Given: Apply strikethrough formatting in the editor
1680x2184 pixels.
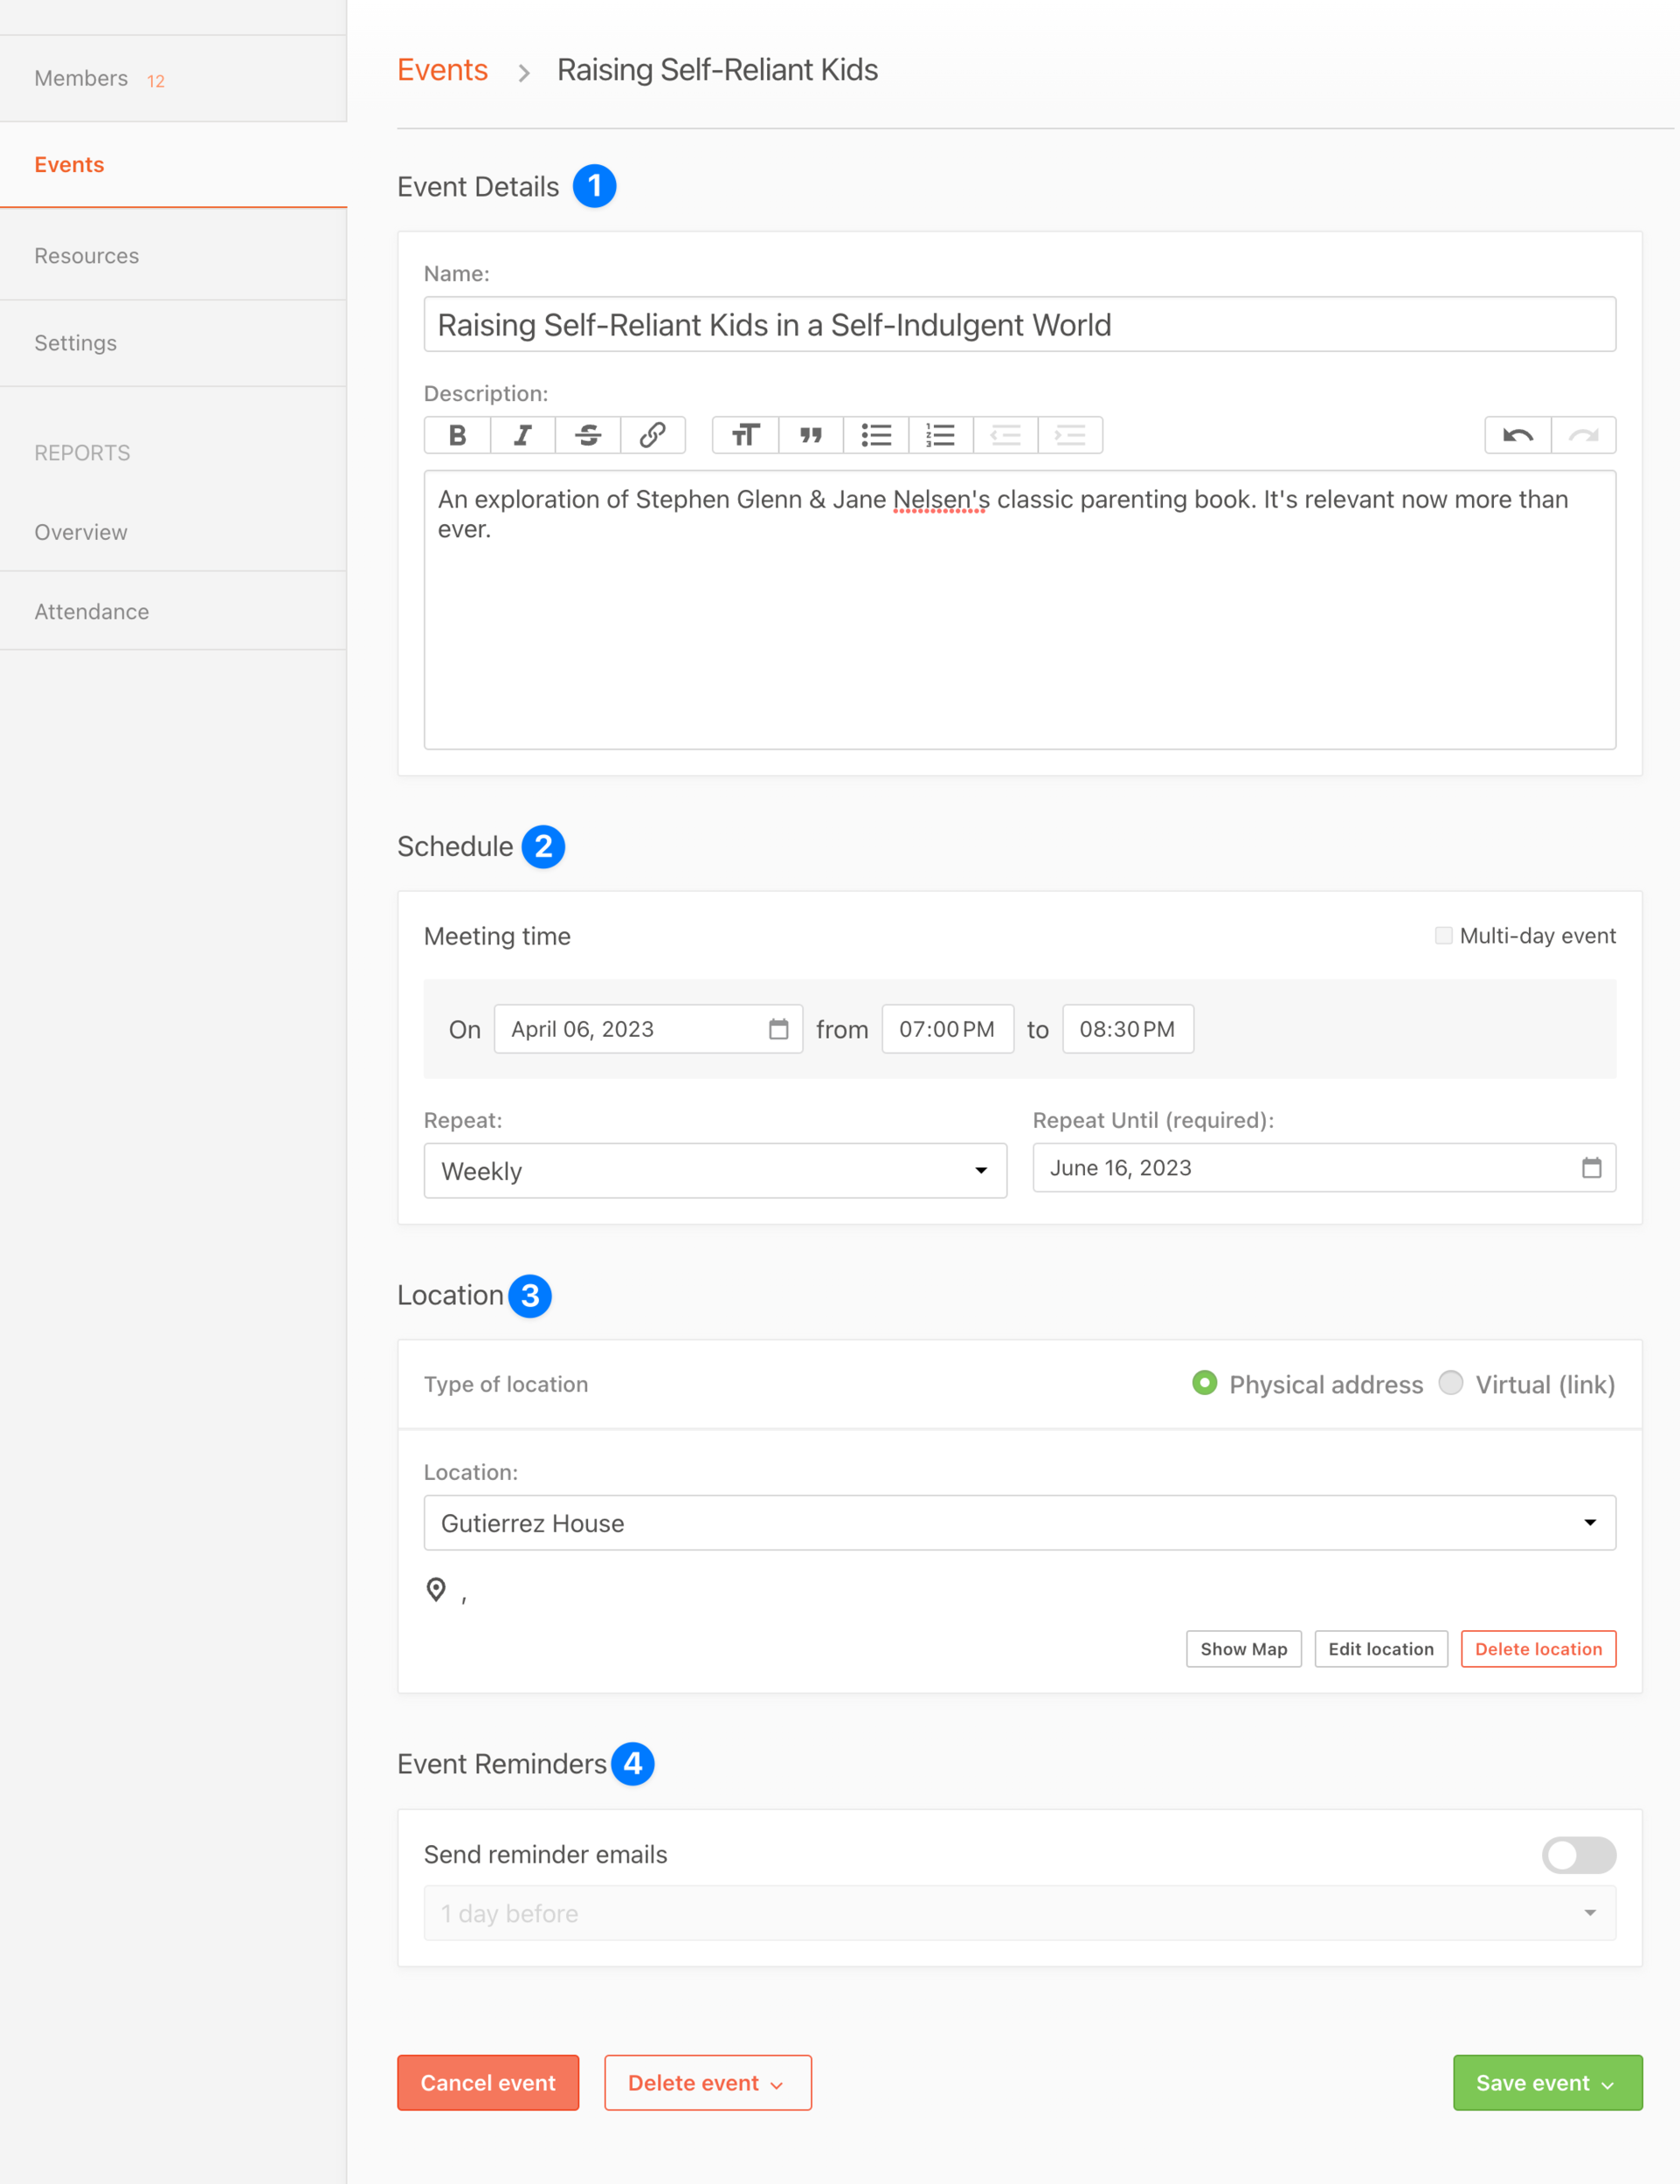Looking at the screenshot, I should point(587,435).
